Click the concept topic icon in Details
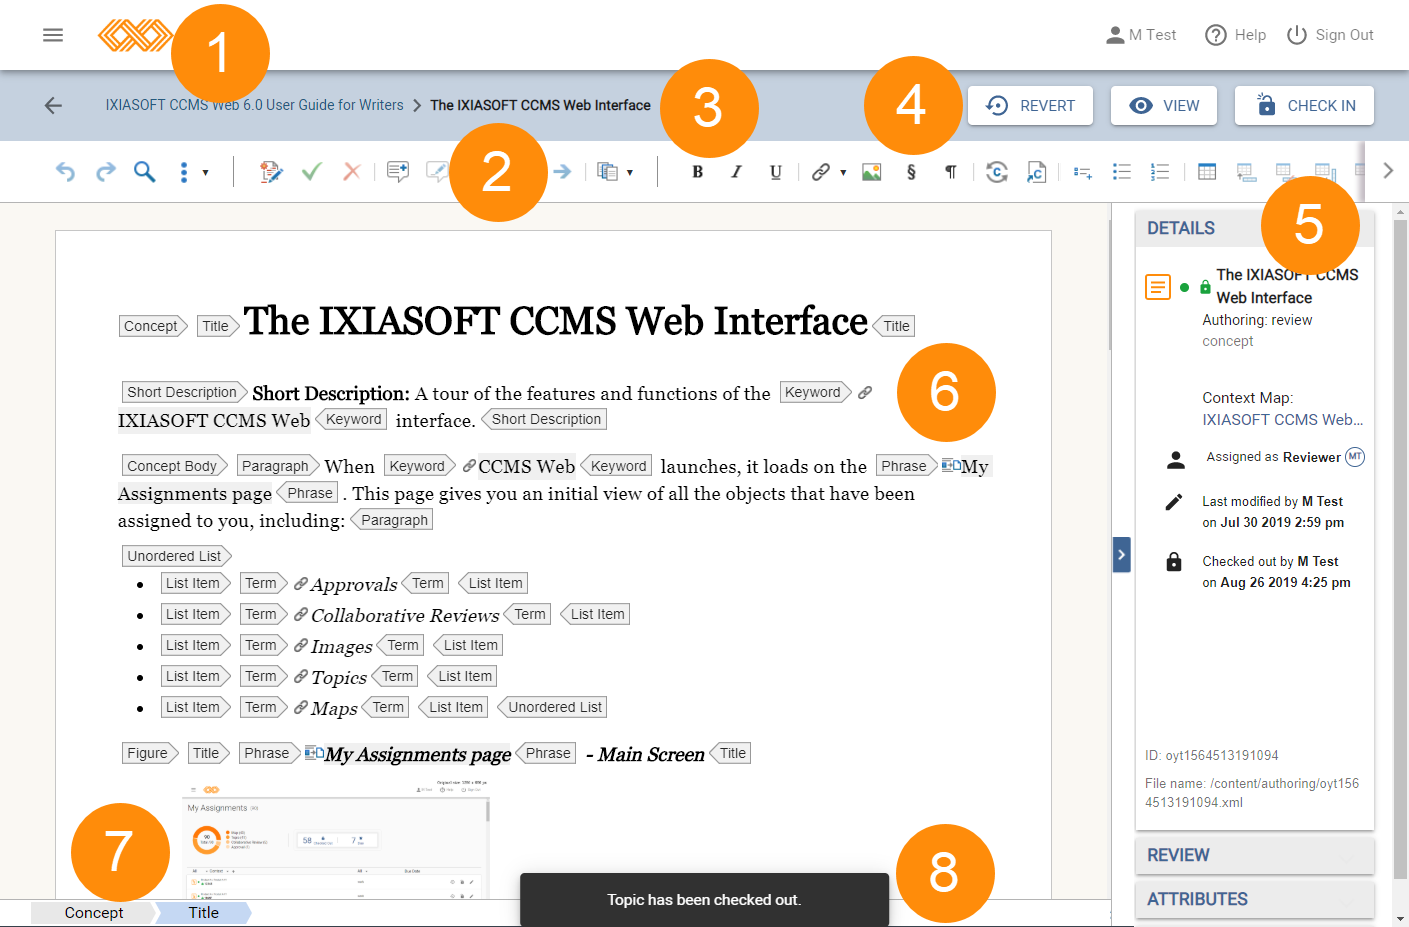 tap(1158, 287)
